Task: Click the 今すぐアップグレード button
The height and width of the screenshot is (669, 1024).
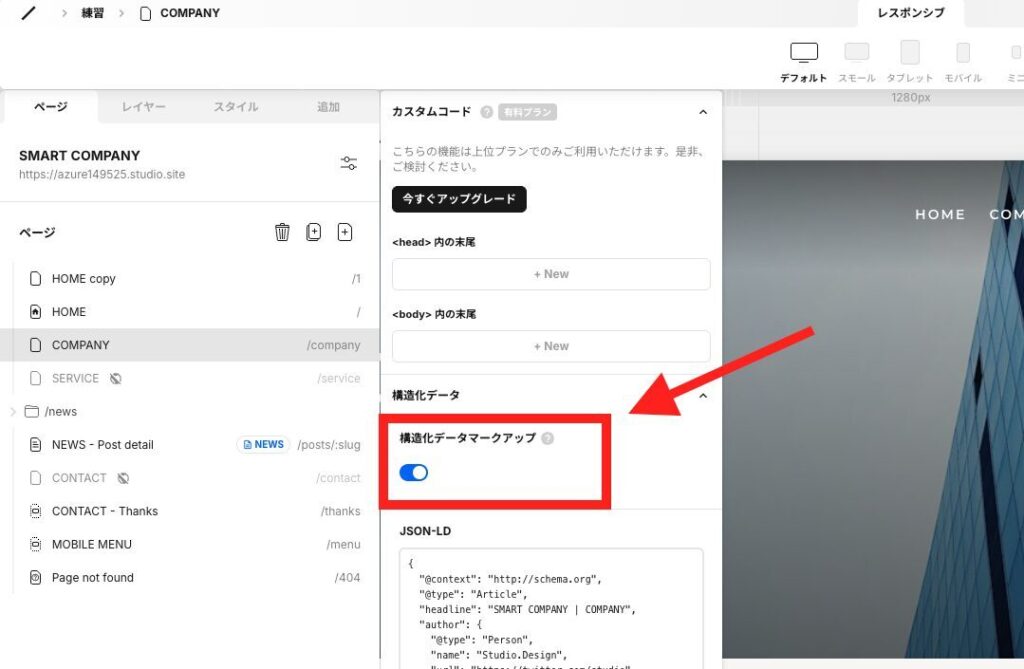Action: [459, 199]
